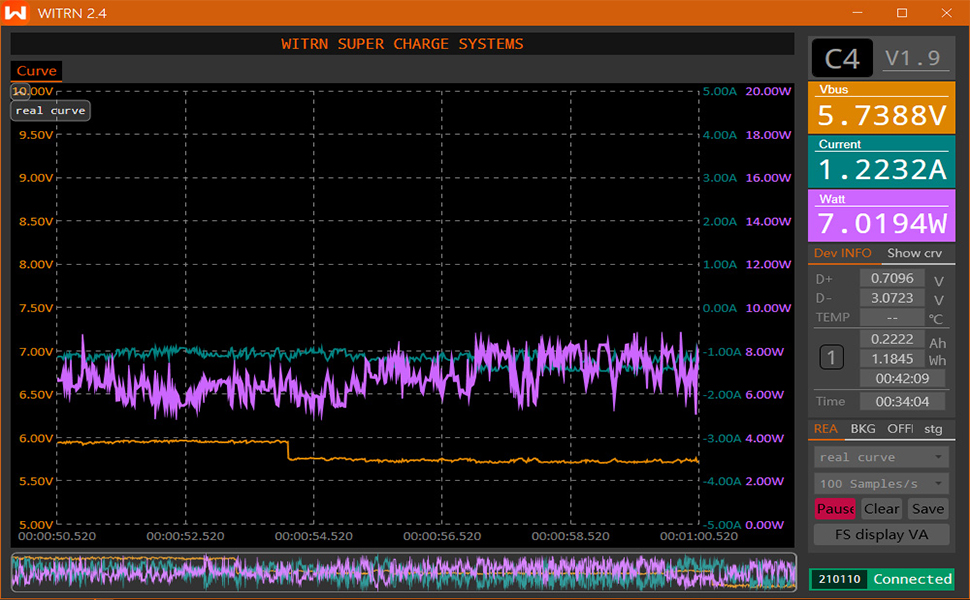This screenshot has width=970, height=600.
Task: Toggle the real curve legend on chart
Action: 51,111
